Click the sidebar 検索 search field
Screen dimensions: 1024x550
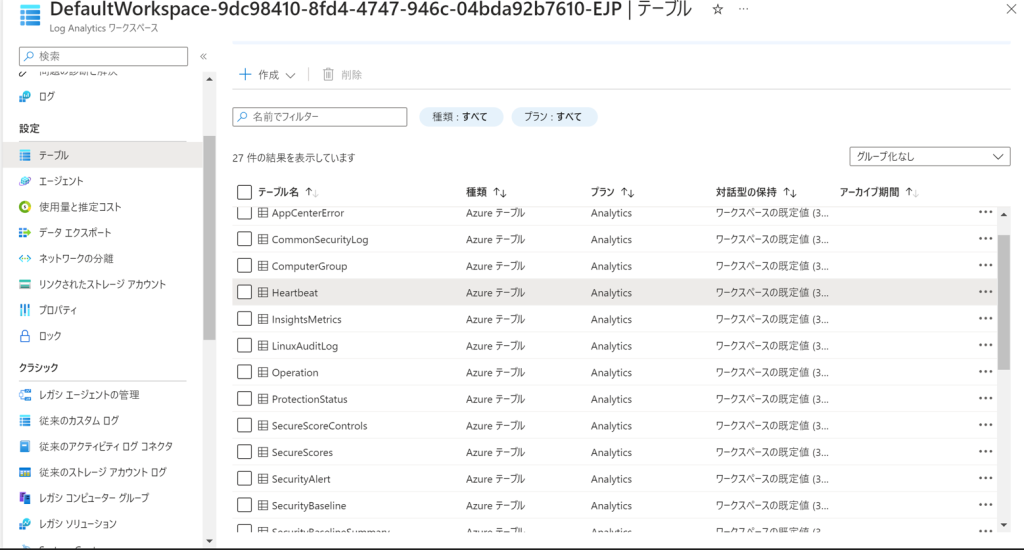pos(103,56)
